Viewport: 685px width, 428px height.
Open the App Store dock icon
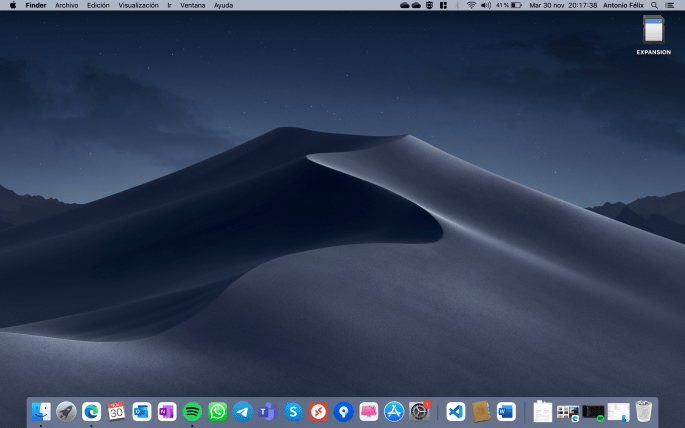coord(394,411)
